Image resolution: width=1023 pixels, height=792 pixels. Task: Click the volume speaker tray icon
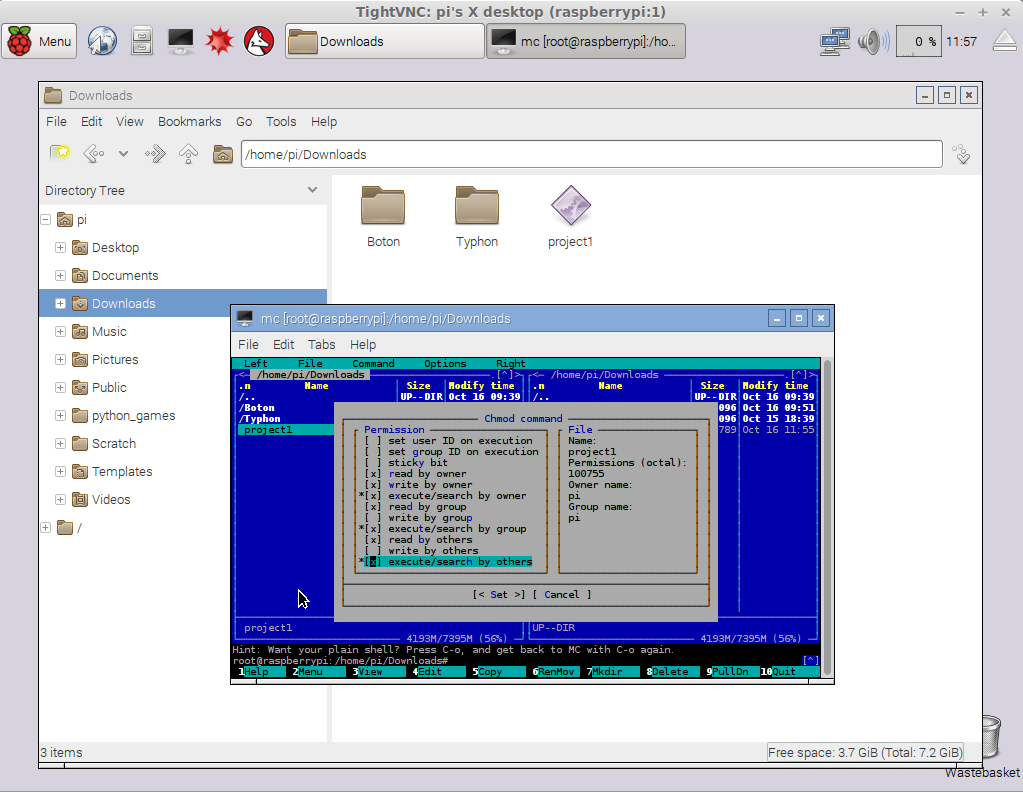click(x=873, y=42)
